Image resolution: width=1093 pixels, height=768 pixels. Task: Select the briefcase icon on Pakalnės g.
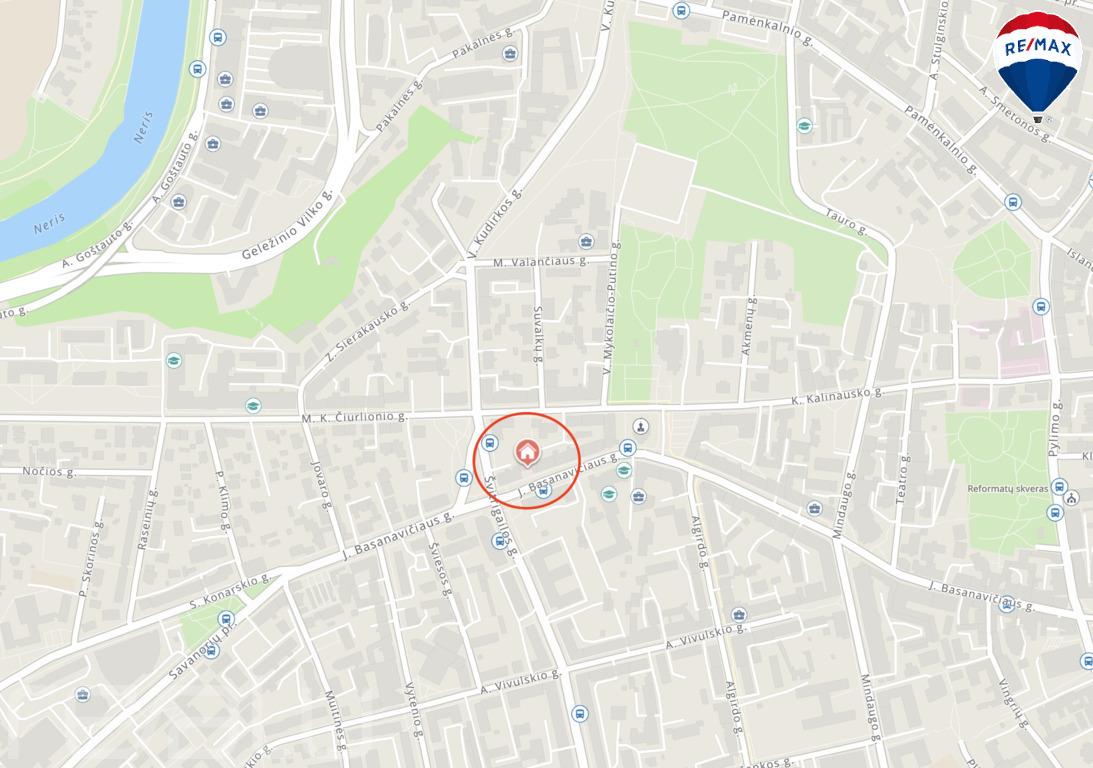click(510, 54)
